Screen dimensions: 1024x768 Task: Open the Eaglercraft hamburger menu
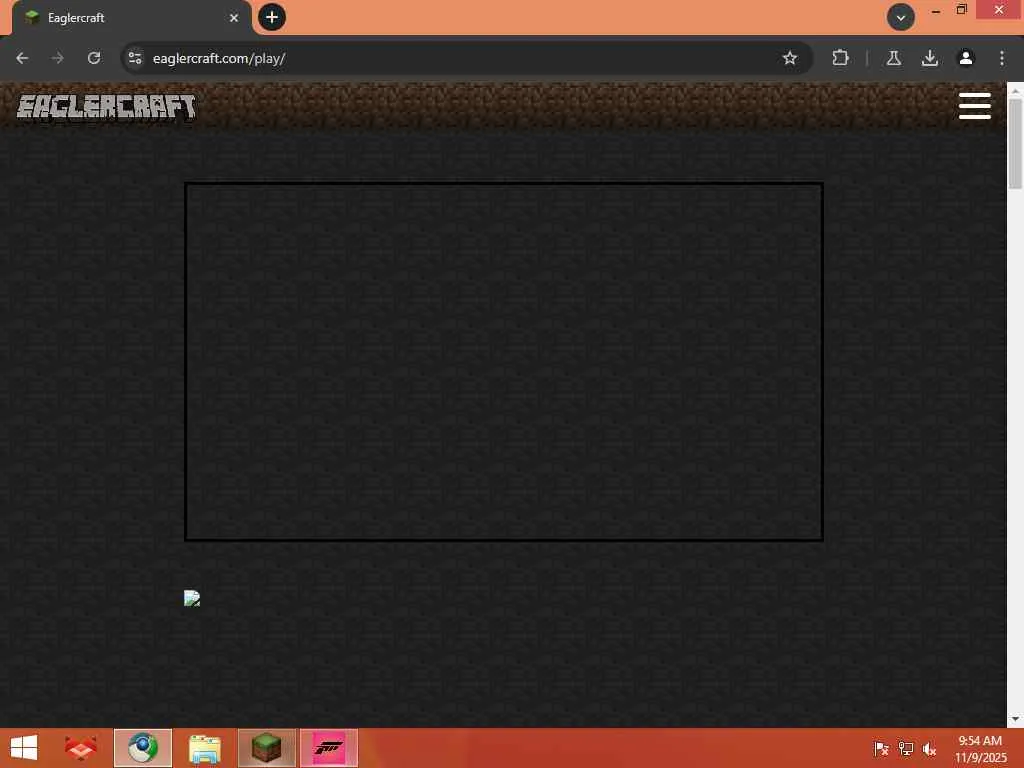(974, 106)
